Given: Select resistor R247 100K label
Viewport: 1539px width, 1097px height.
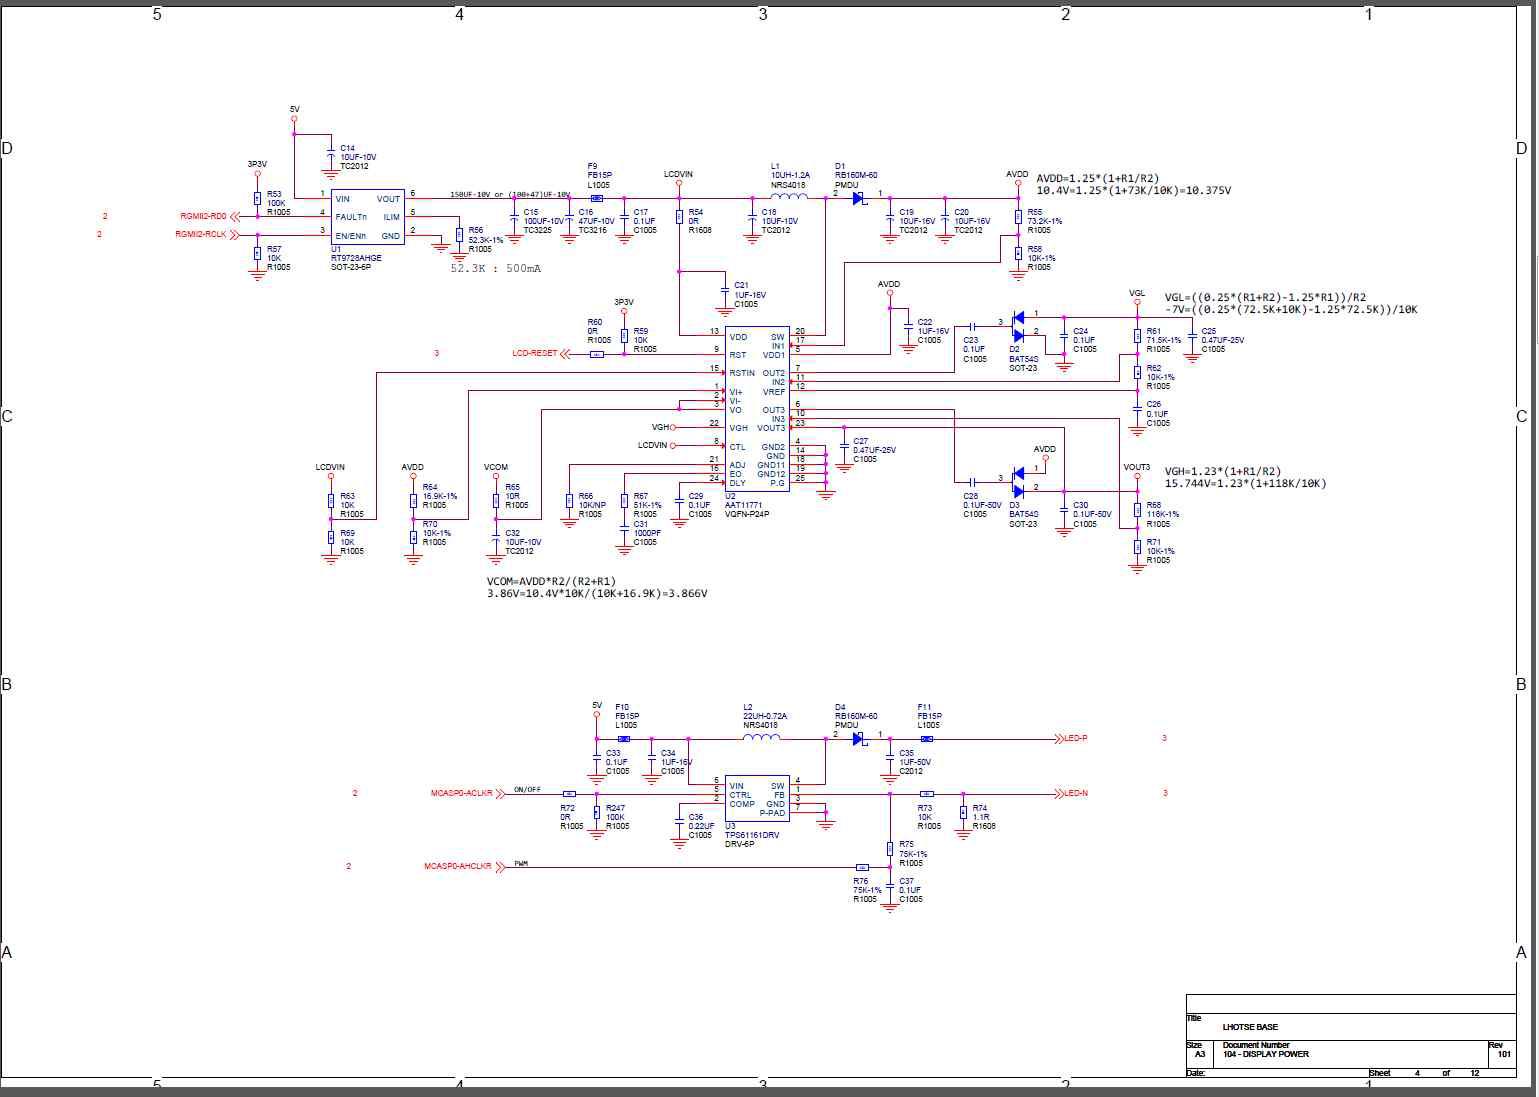Looking at the screenshot, I should pos(618,817).
